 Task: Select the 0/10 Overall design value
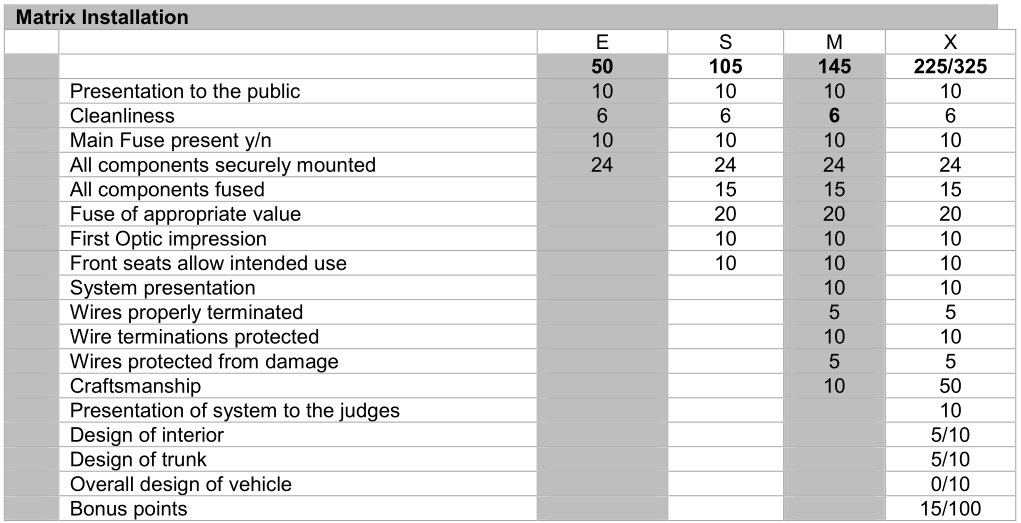(x=950, y=484)
